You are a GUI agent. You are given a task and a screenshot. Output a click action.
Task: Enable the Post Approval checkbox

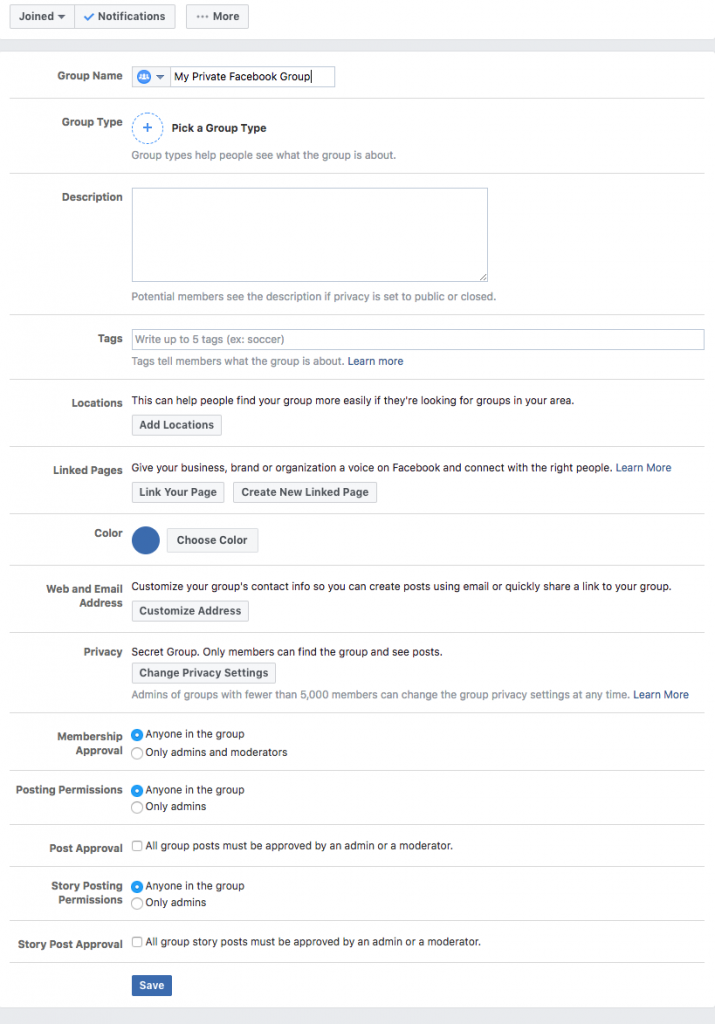(x=137, y=846)
